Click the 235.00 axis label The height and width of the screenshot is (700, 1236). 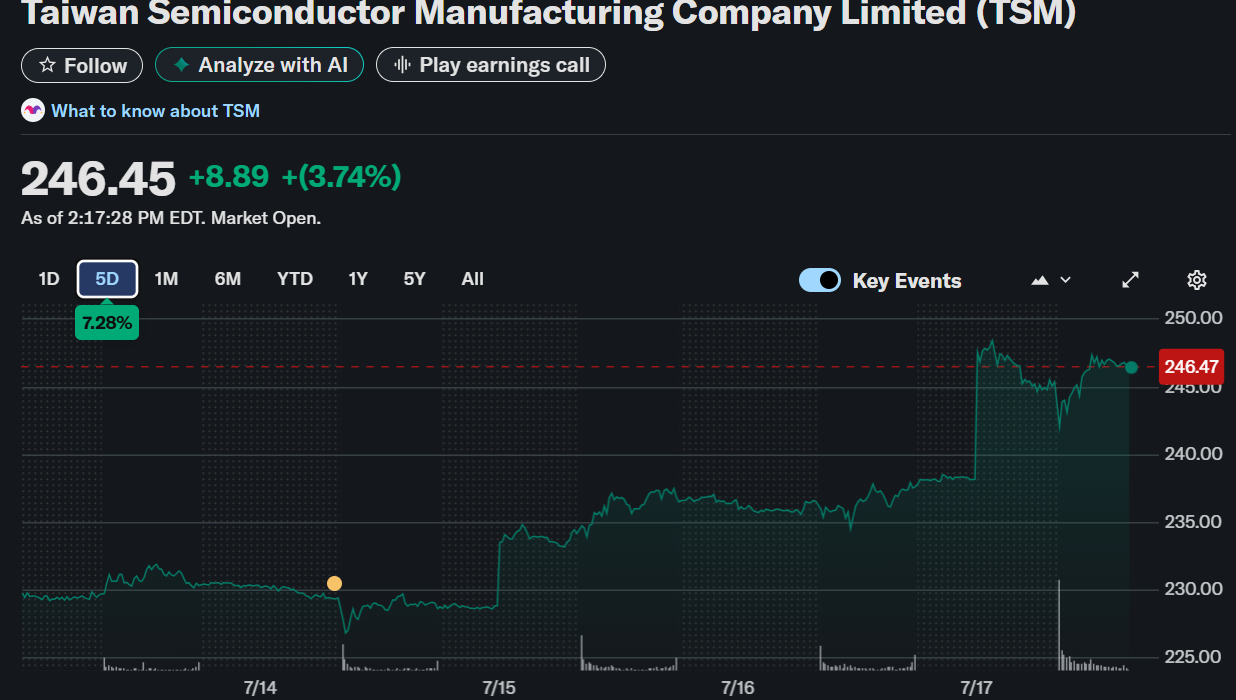1193,522
